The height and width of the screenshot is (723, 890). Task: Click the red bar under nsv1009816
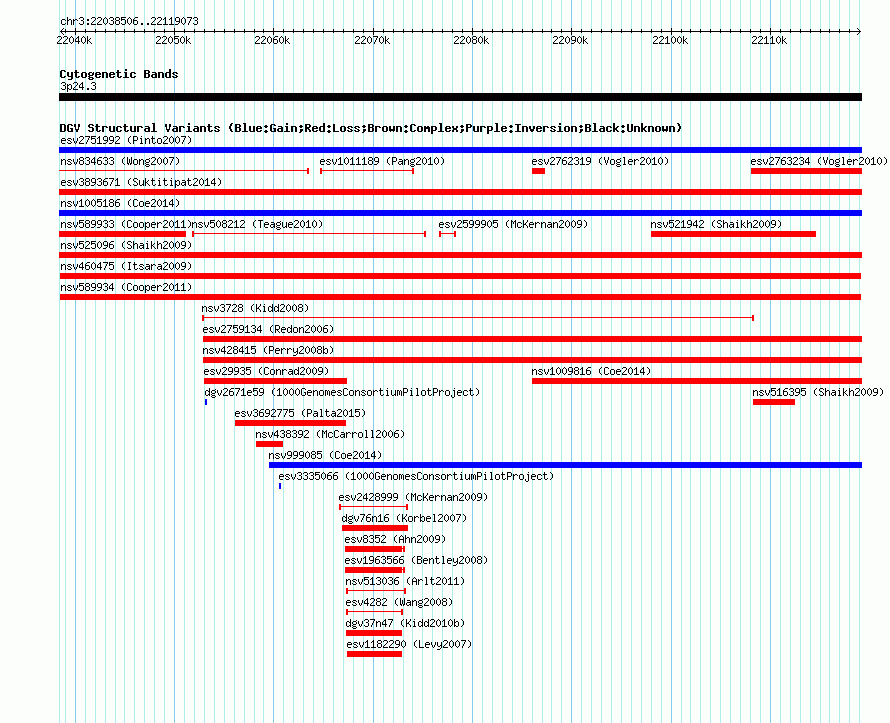(x=697, y=381)
